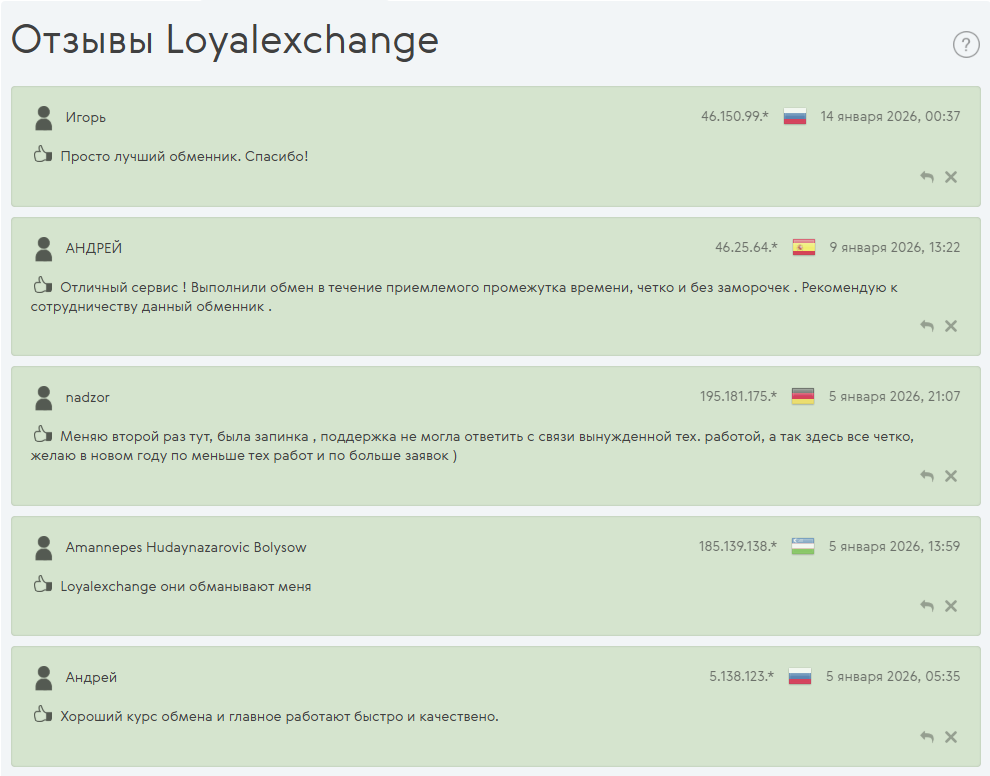Click the IP address 46.150.99.*
The height and width of the screenshot is (776, 990).
click(x=735, y=116)
